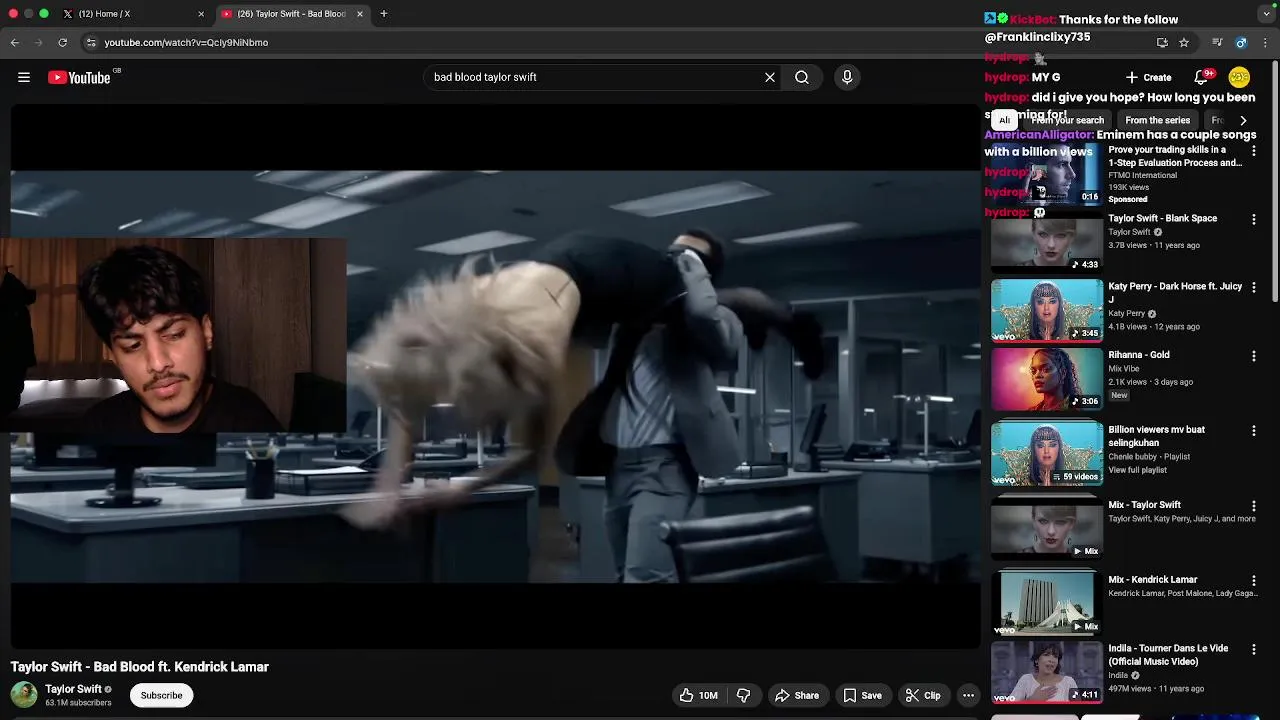Click the address bar URL

(x=186, y=42)
